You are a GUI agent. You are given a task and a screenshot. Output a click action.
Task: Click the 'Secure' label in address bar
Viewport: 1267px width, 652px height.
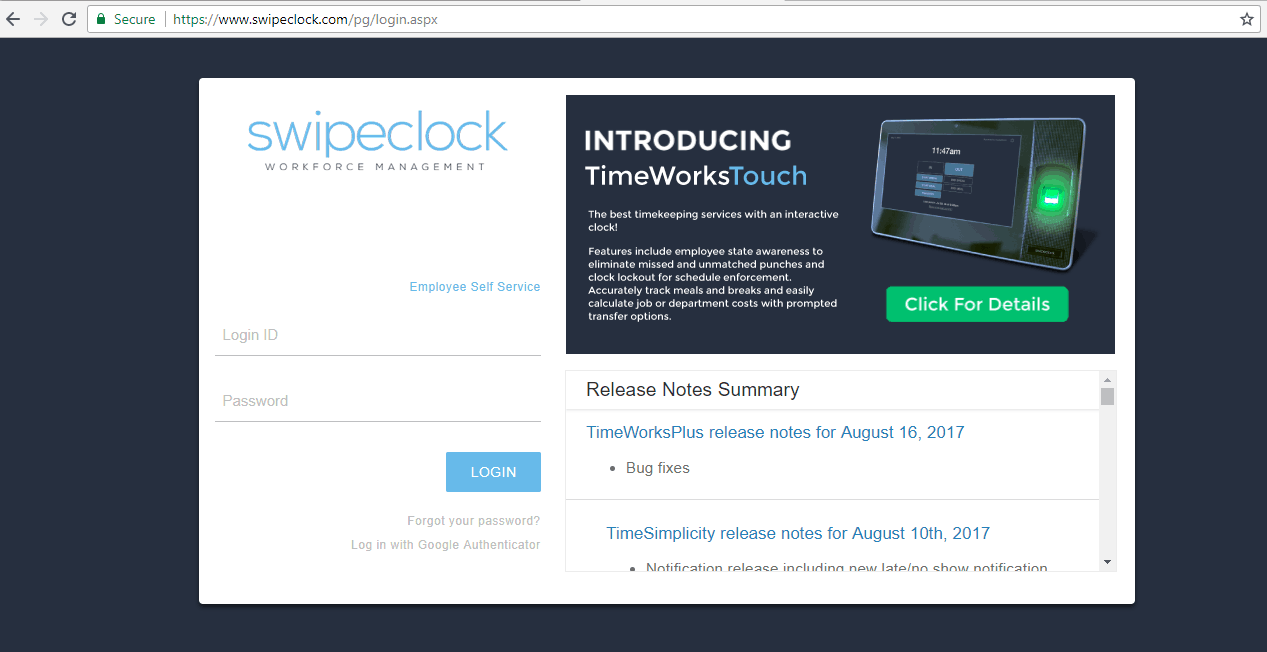coord(135,19)
